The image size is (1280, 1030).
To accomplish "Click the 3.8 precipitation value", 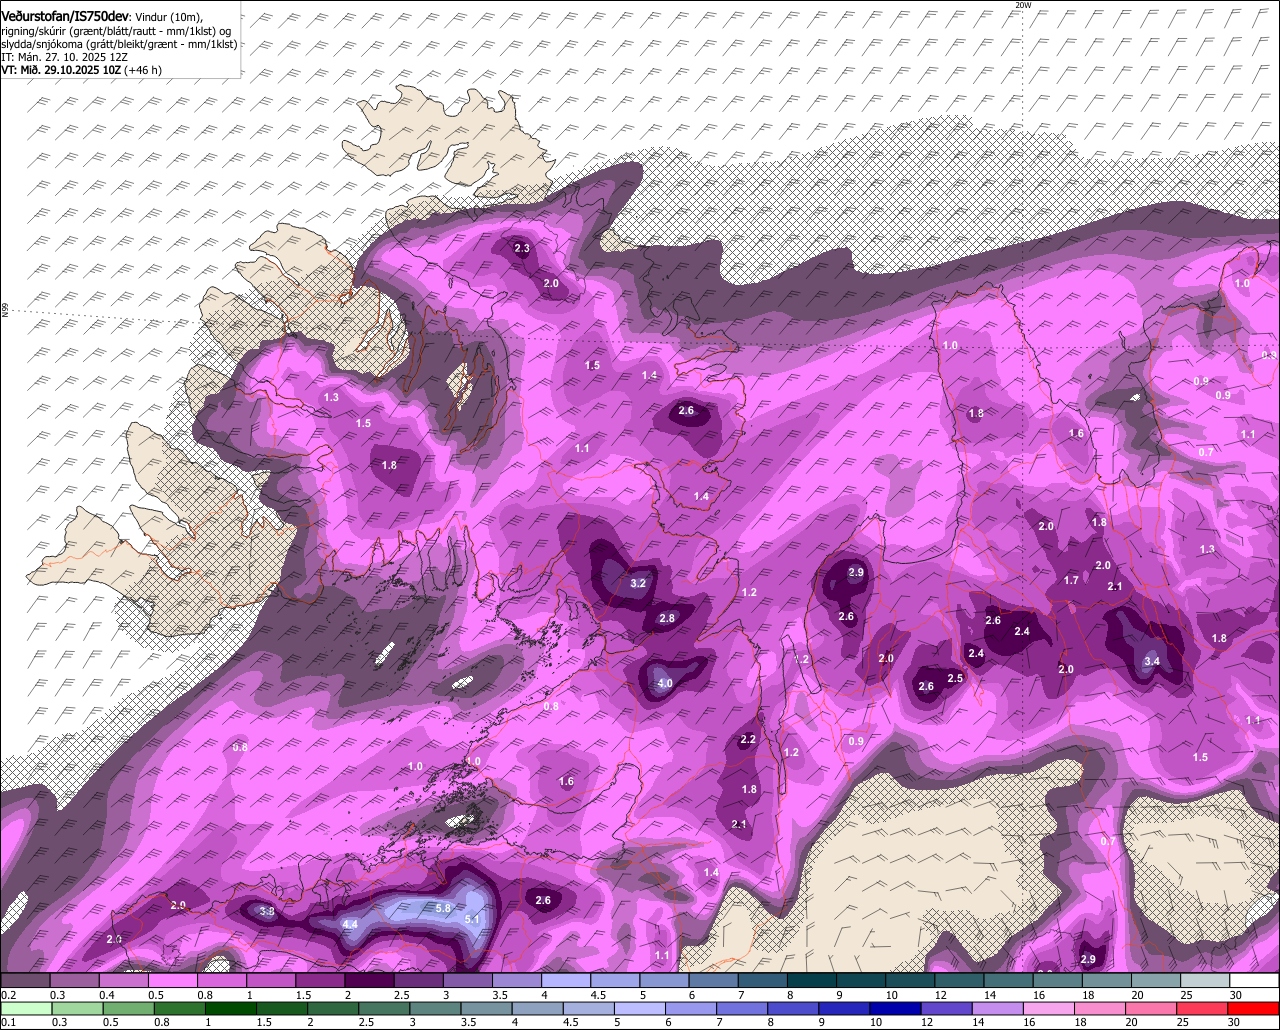I will (267, 911).
